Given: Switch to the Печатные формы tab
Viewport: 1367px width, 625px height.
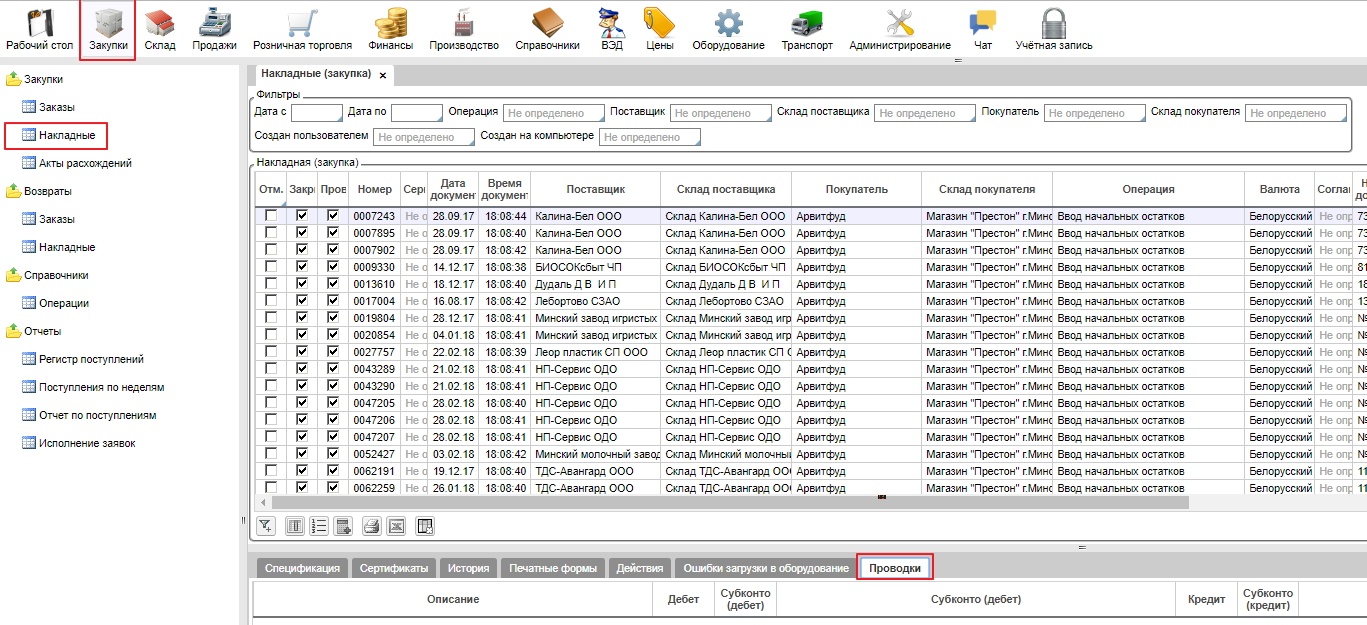Looking at the screenshot, I should click(553, 568).
